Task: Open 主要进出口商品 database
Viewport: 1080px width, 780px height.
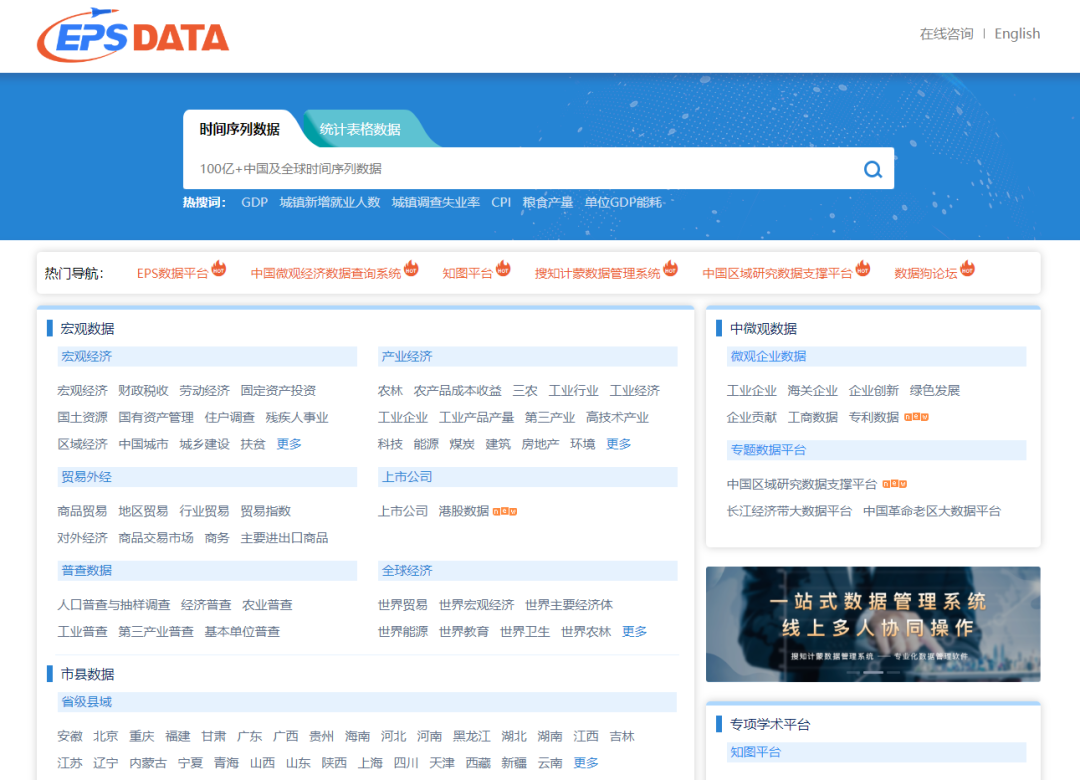Action: tap(284, 538)
